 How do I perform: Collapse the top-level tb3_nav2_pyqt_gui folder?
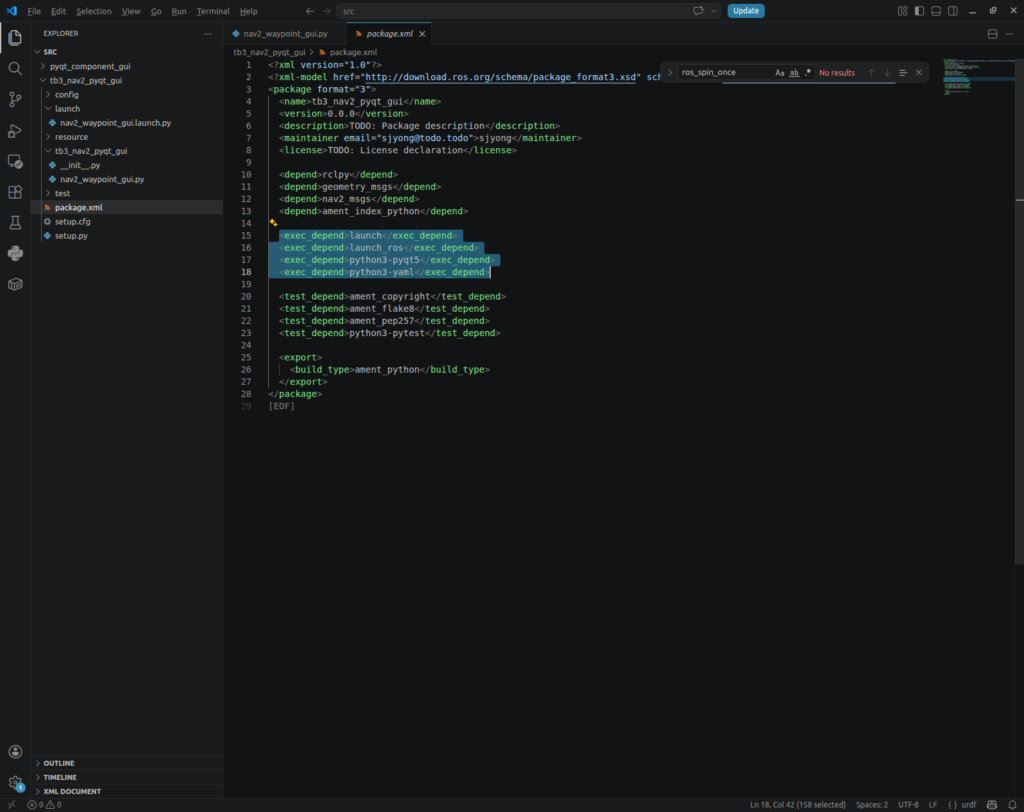(43, 80)
